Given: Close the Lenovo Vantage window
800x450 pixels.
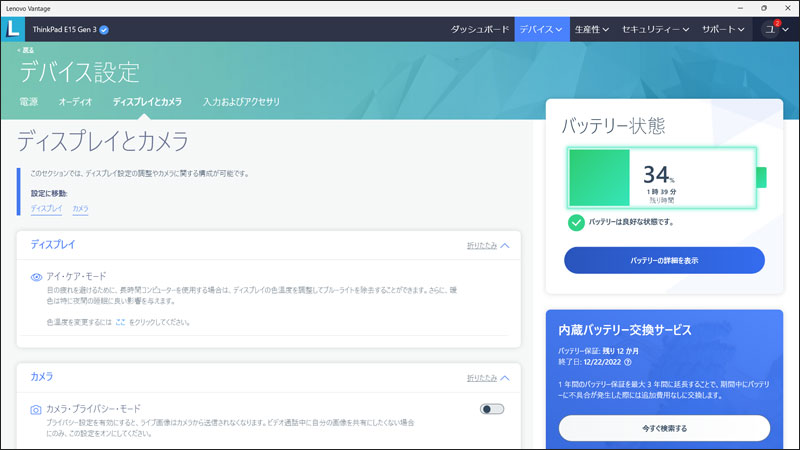Looking at the screenshot, I should (788, 8).
